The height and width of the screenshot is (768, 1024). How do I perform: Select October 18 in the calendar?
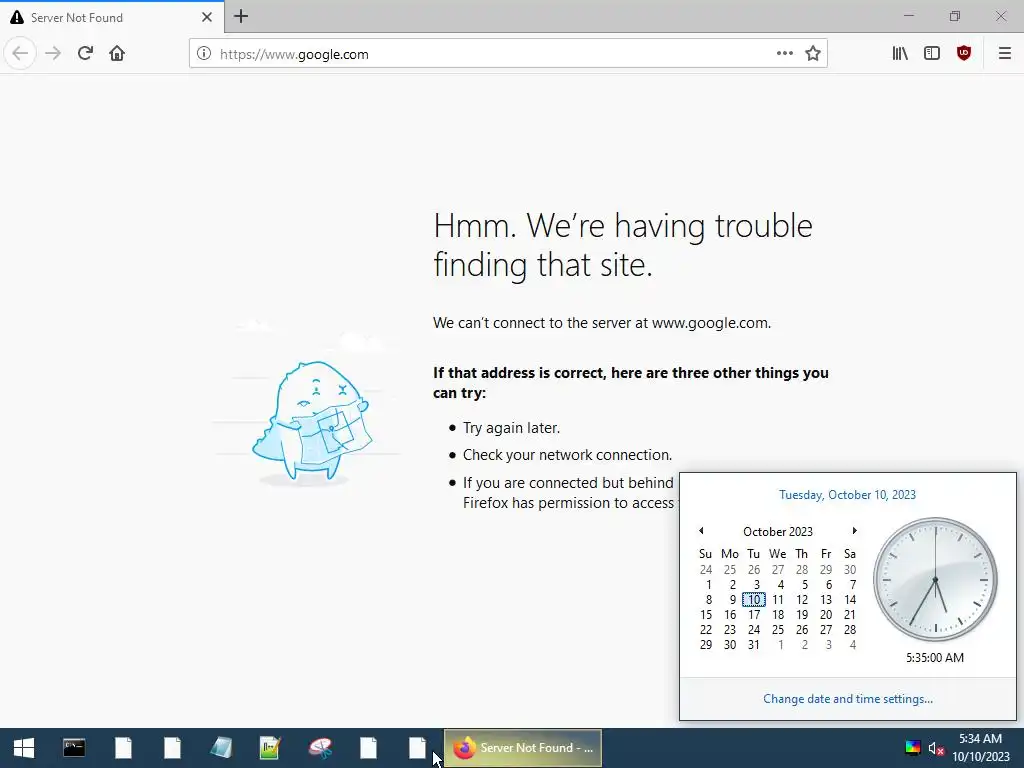(x=778, y=615)
